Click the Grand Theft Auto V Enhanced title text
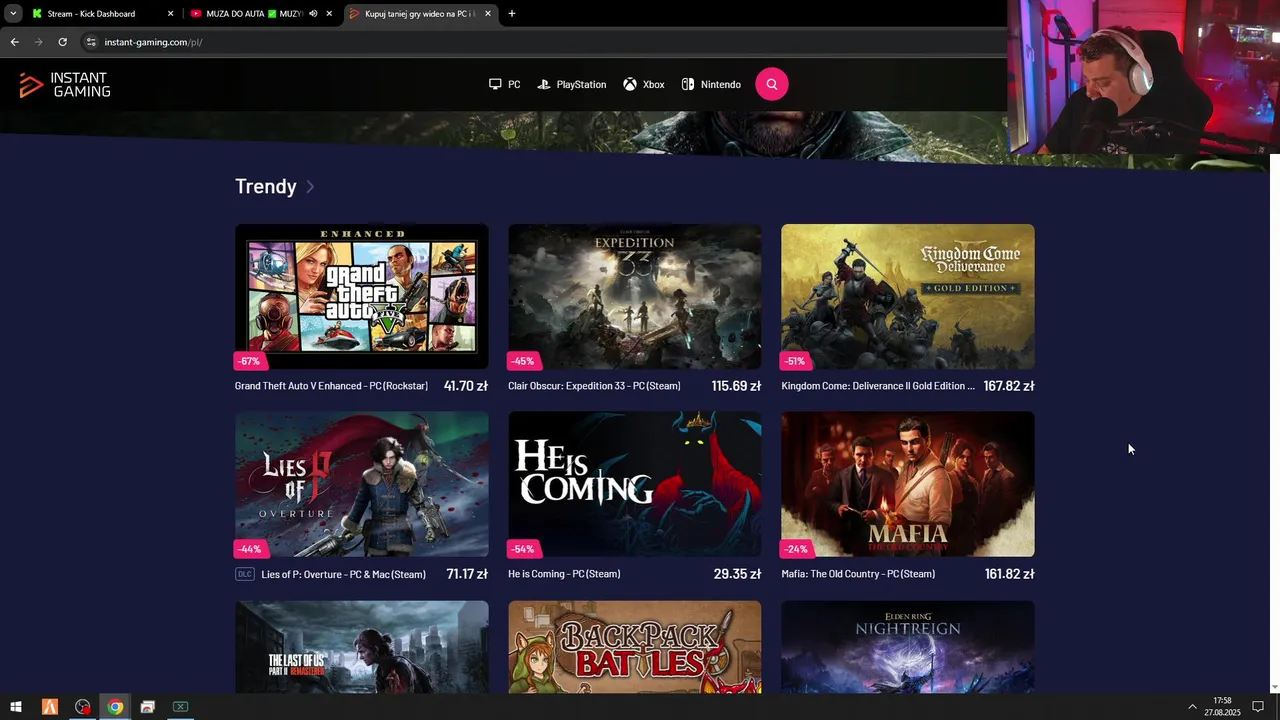The height and width of the screenshot is (720, 1280). click(x=331, y=386)
